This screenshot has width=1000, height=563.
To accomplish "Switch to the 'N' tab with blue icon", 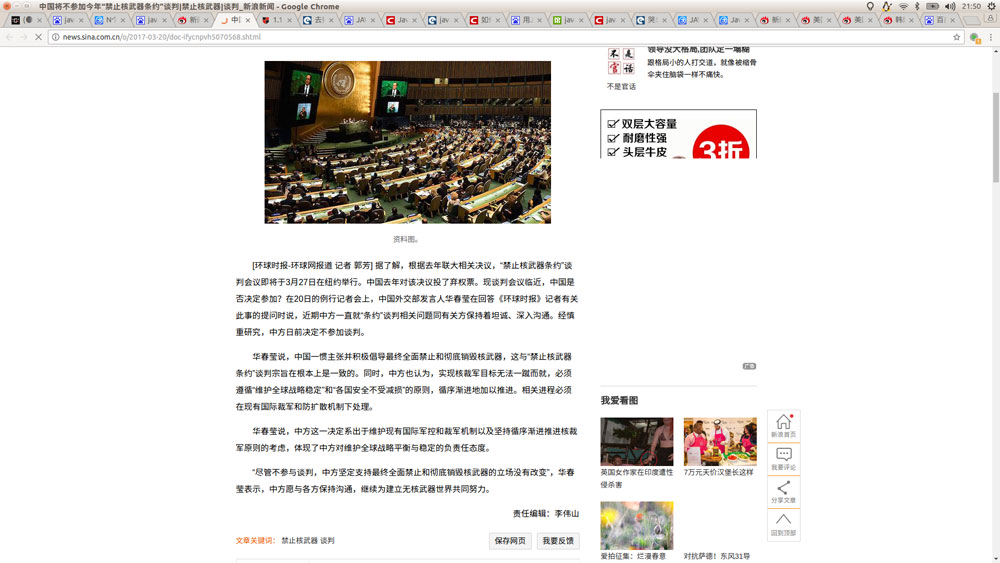I will tap(110, 20).
